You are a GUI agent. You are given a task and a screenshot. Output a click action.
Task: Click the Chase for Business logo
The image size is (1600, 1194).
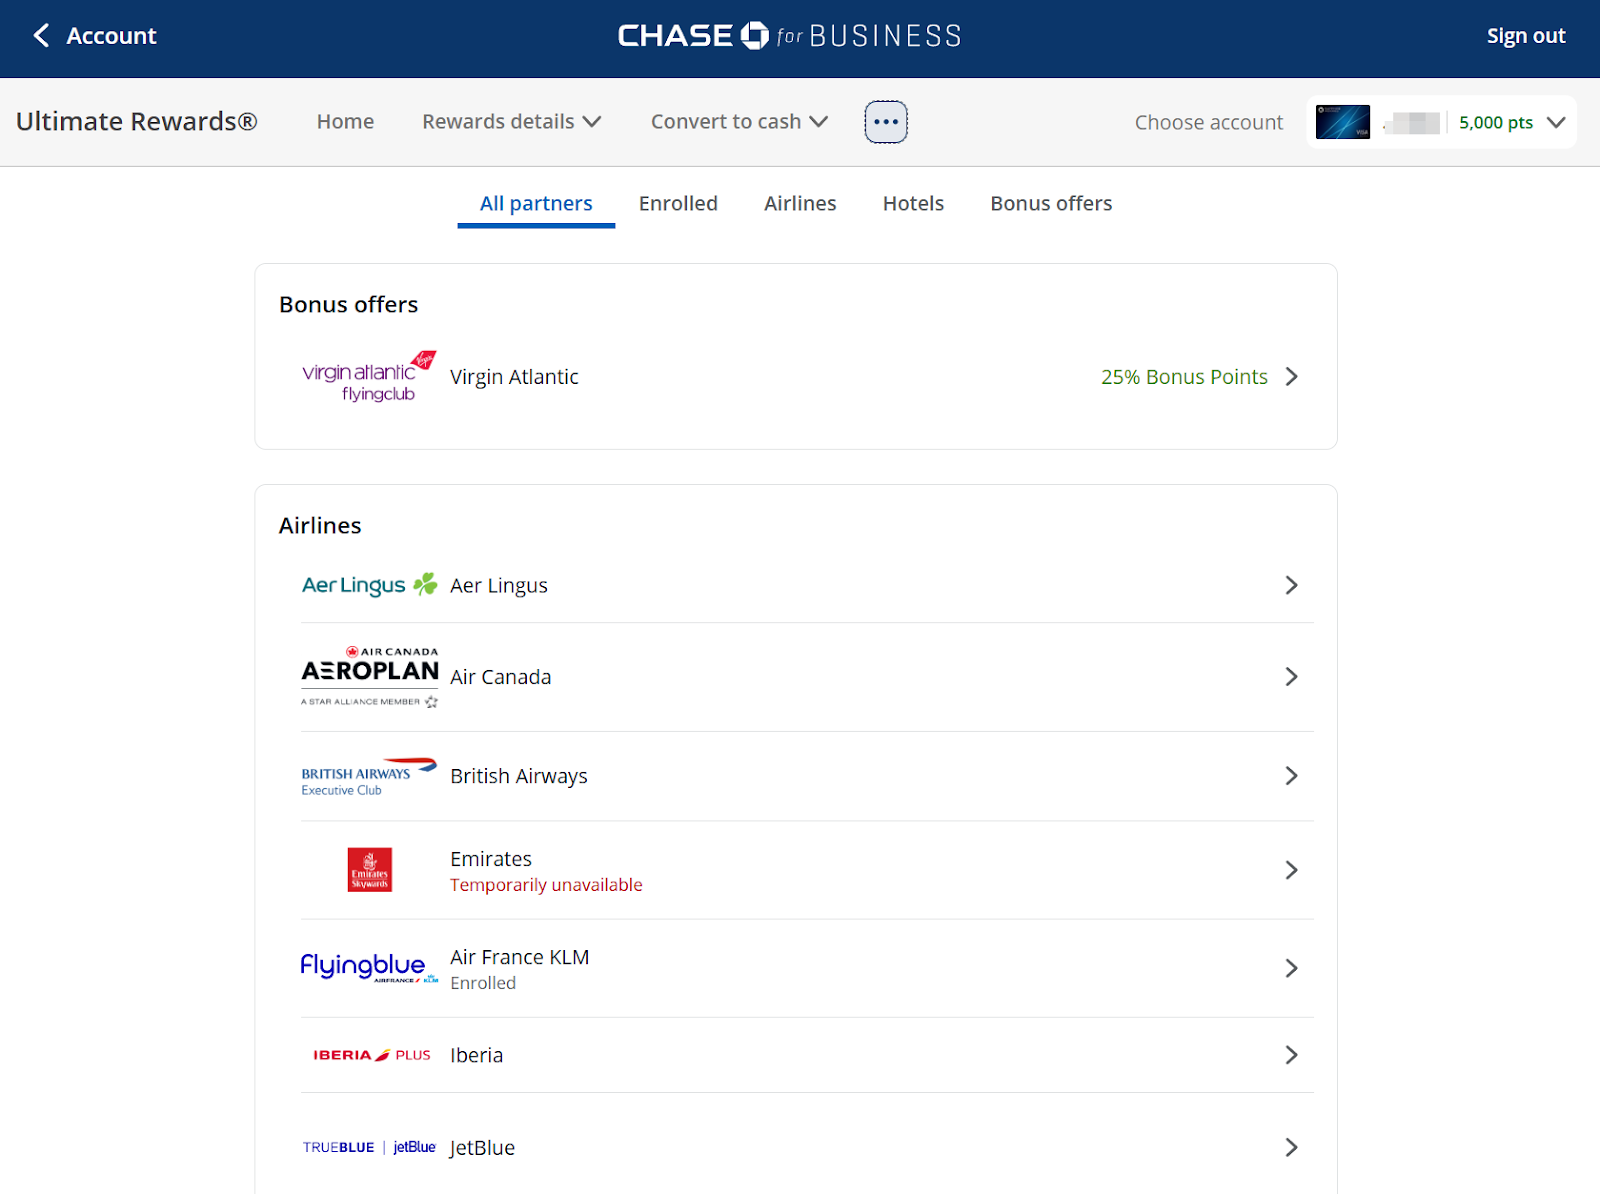coord(789,36)
